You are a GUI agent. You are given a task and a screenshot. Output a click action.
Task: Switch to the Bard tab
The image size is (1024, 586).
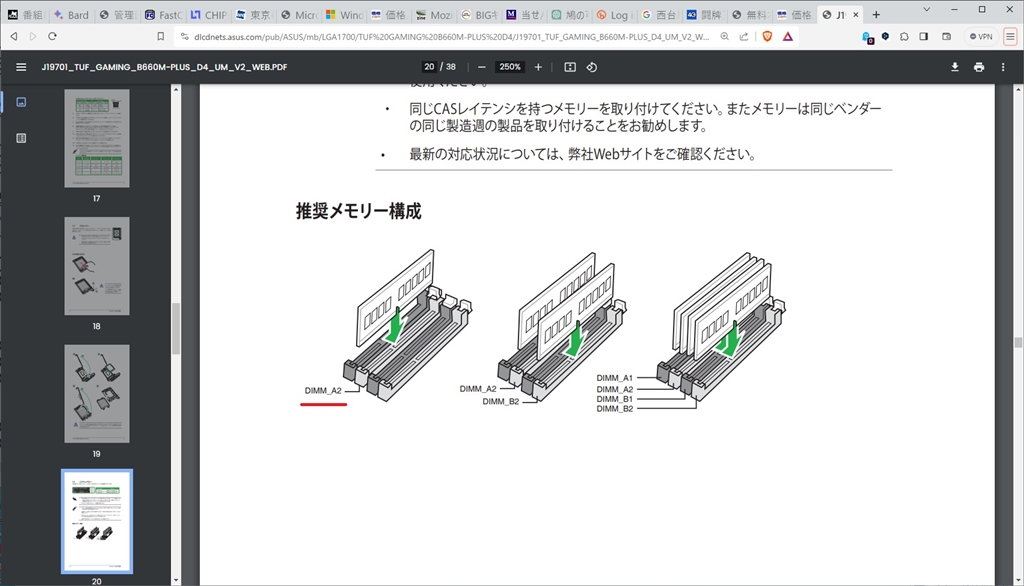[x=71, y=14]
